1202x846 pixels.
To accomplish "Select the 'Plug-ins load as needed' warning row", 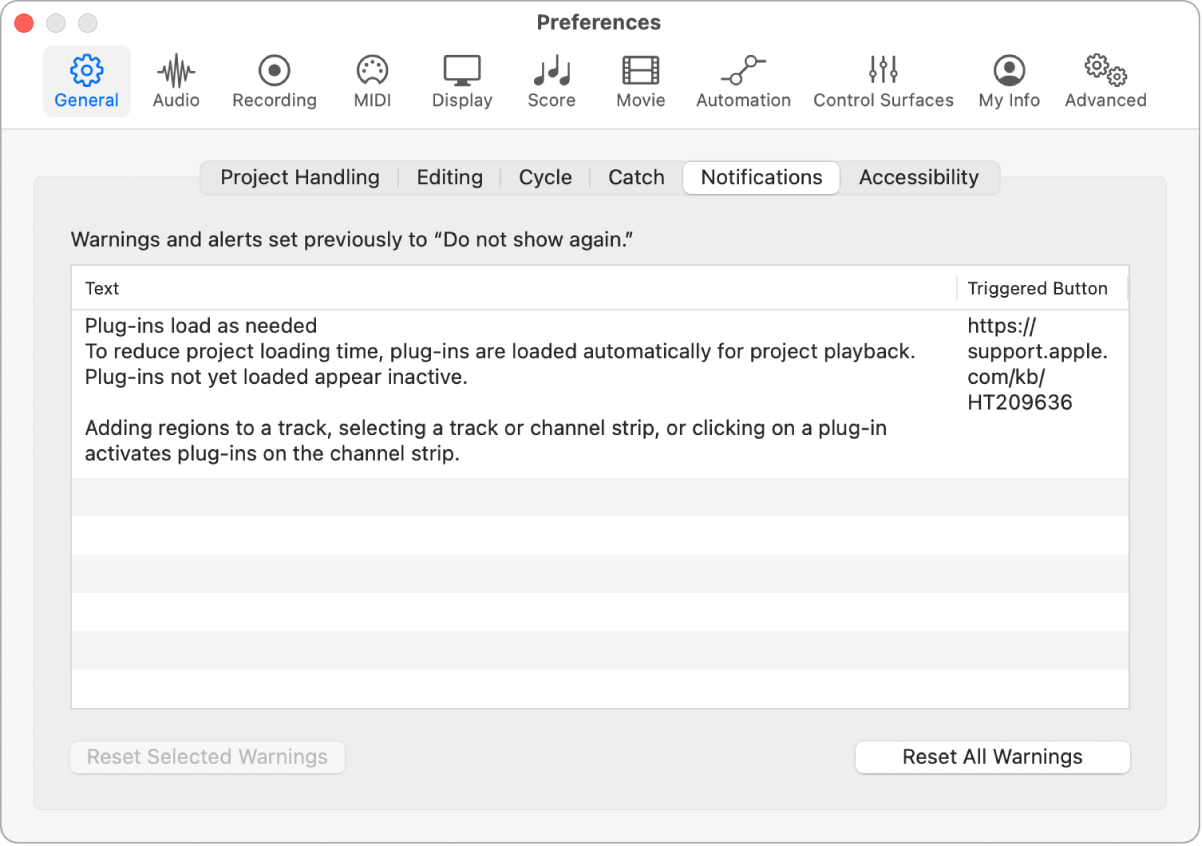I will (x=600, y=394).
